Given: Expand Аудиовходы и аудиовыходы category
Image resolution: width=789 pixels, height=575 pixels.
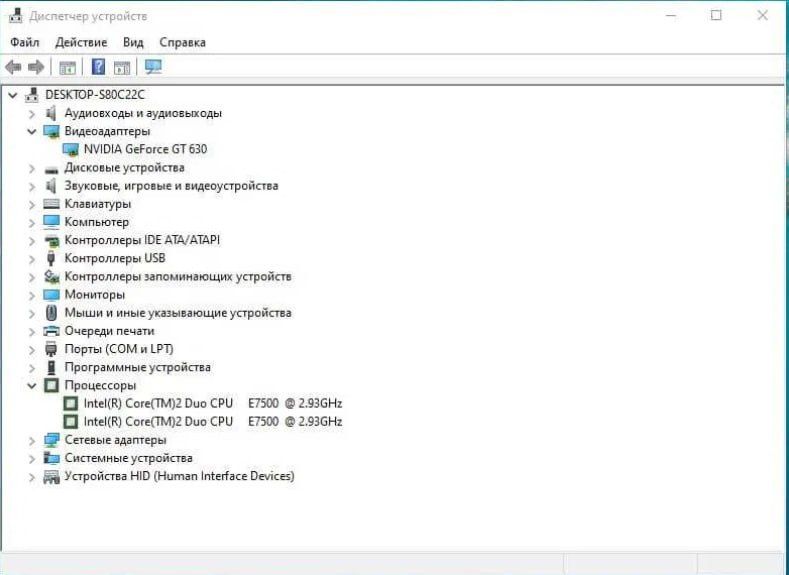Looking at the screenshot, I should [32, 114].
